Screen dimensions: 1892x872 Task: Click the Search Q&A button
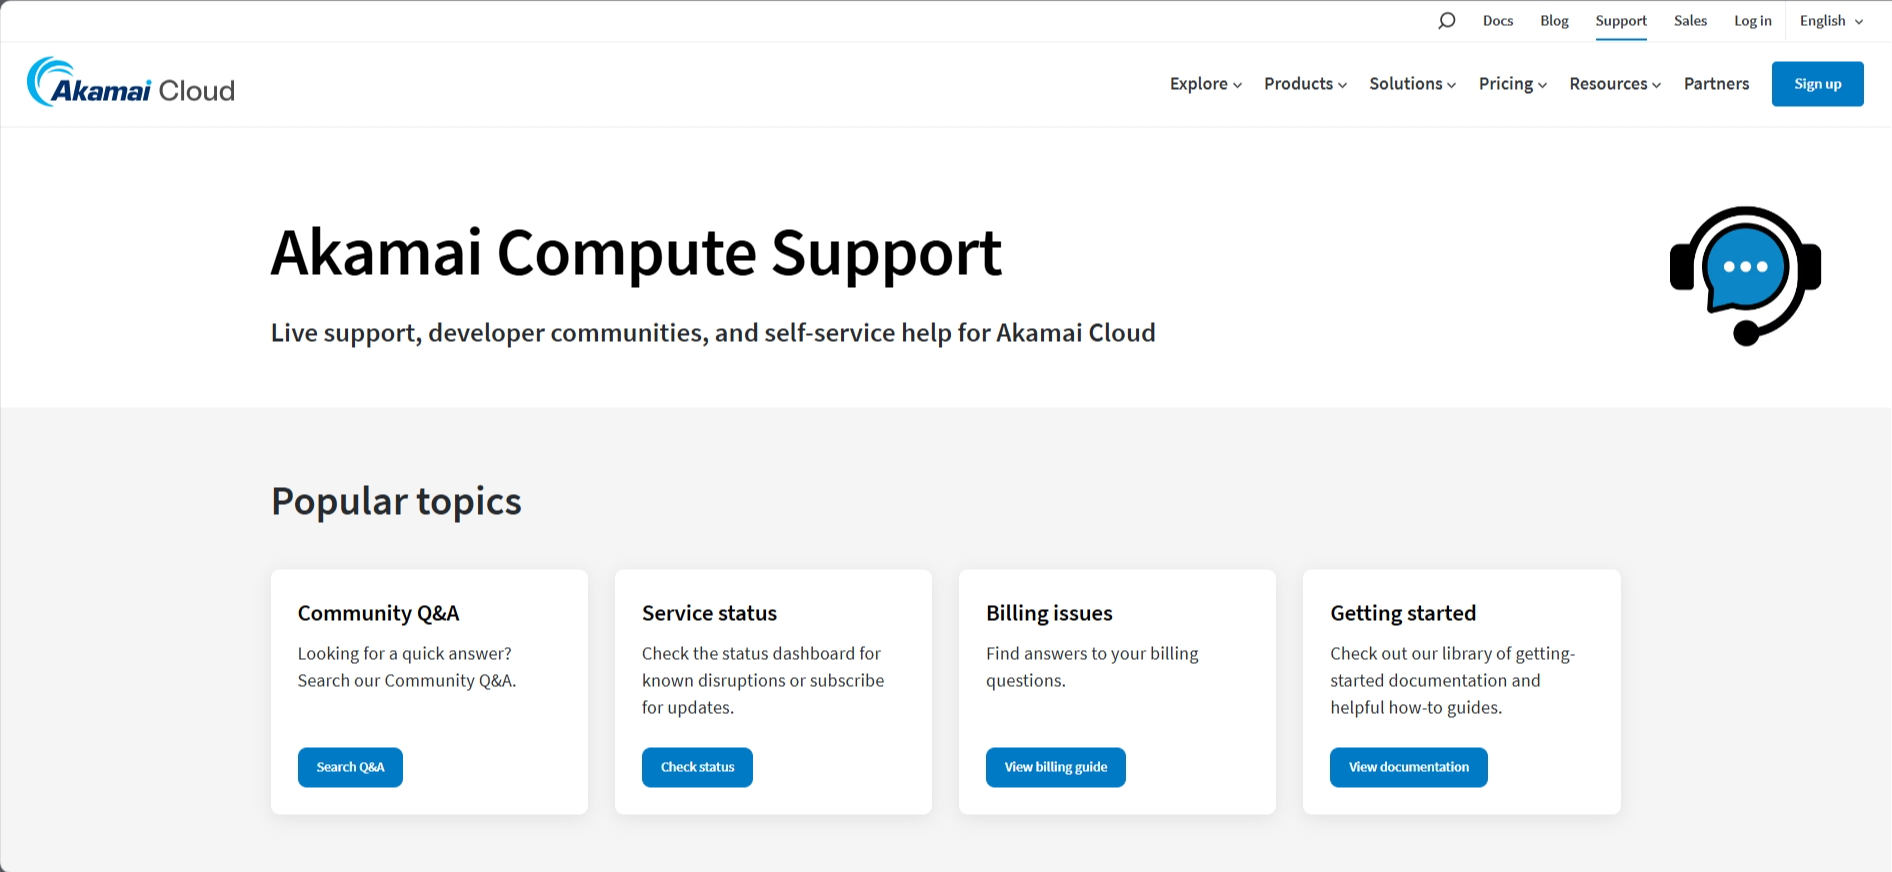(350, 767)
